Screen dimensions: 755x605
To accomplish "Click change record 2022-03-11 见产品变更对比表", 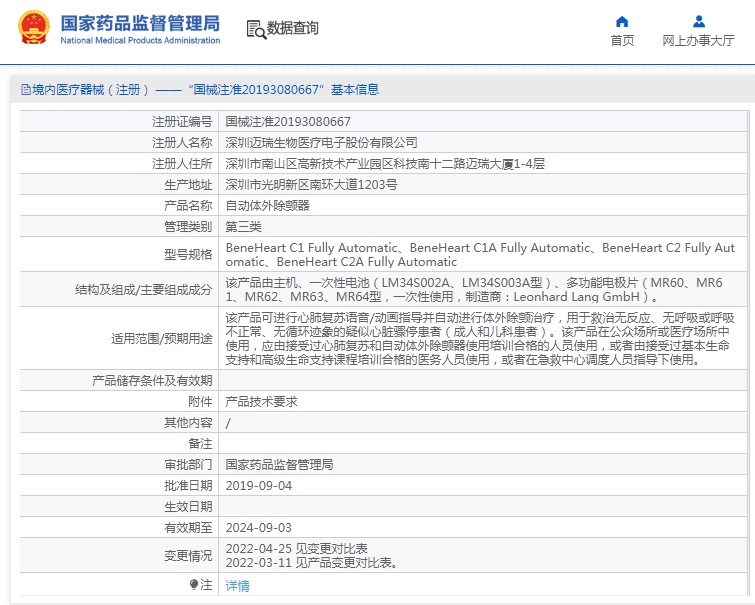I will tap(312, 563).
